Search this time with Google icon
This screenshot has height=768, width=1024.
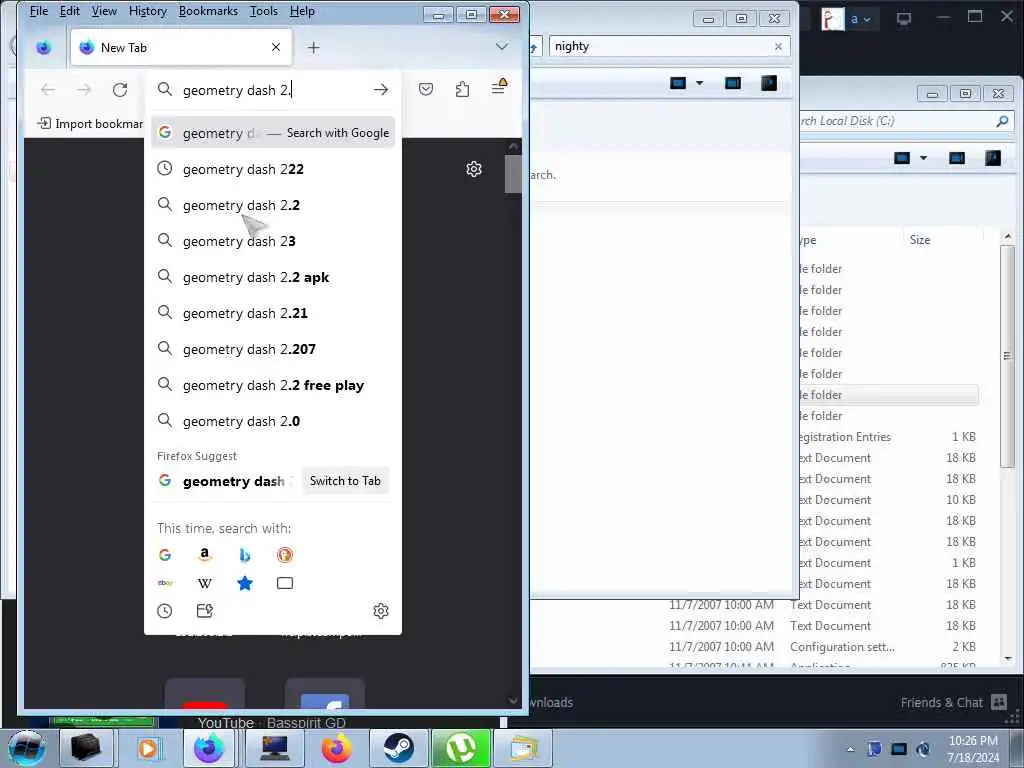click(x=165, y=554)
